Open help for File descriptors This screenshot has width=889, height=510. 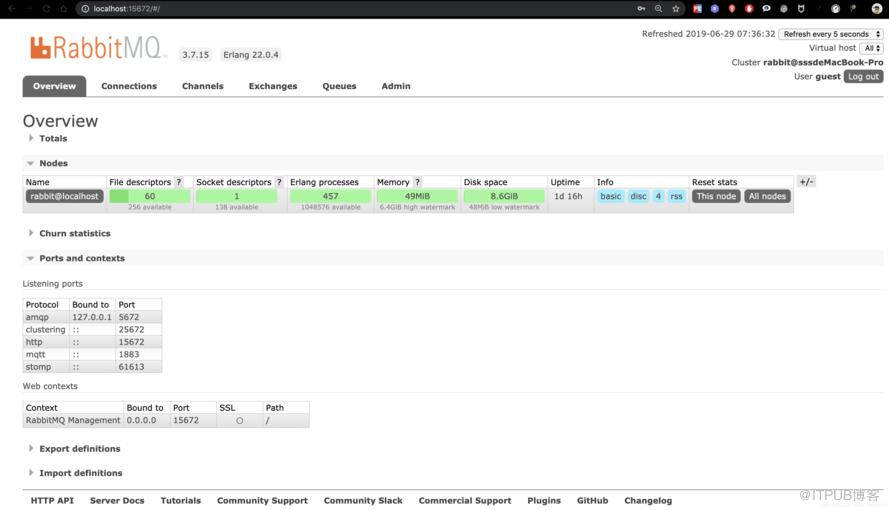(x=179, y=182)
